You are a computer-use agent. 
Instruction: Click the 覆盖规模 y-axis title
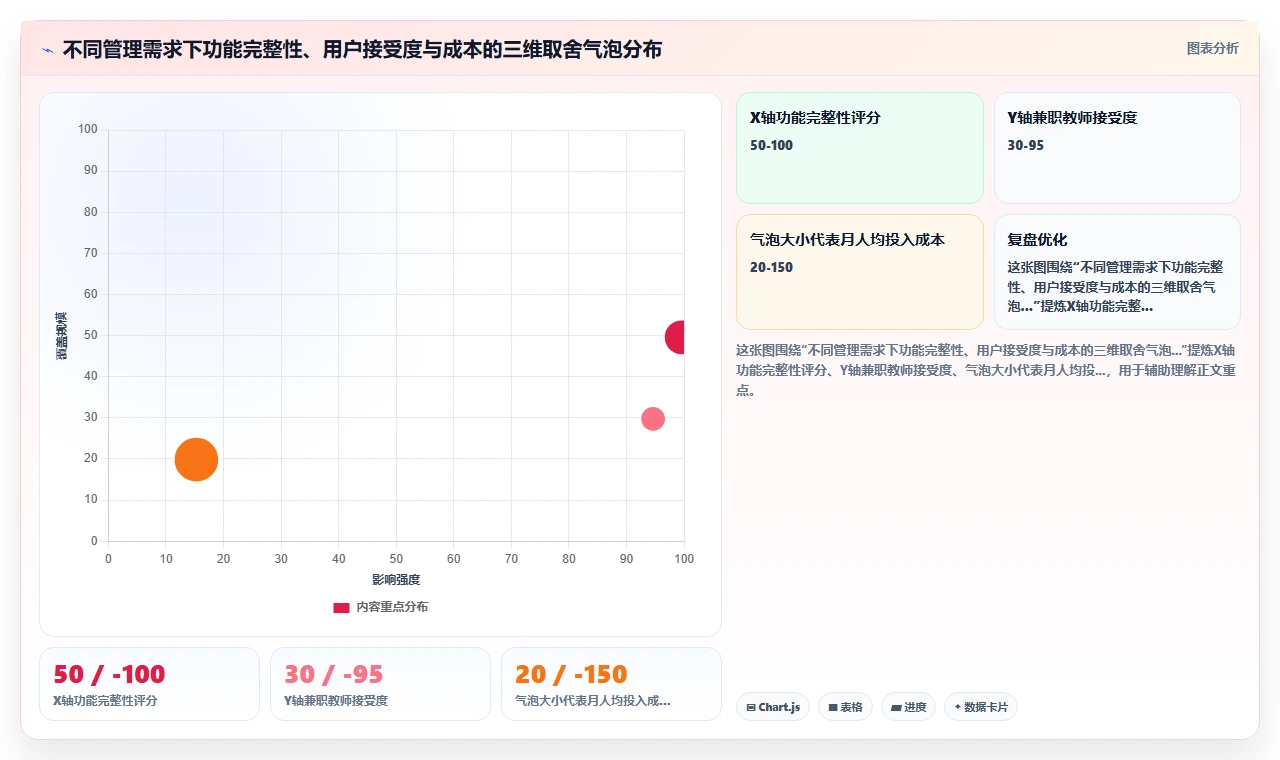tap(62, 336)
